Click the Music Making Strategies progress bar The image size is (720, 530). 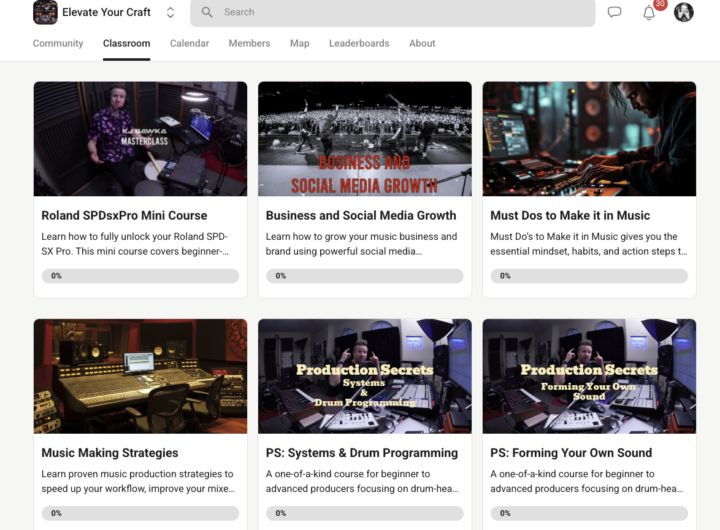point(140,513)
